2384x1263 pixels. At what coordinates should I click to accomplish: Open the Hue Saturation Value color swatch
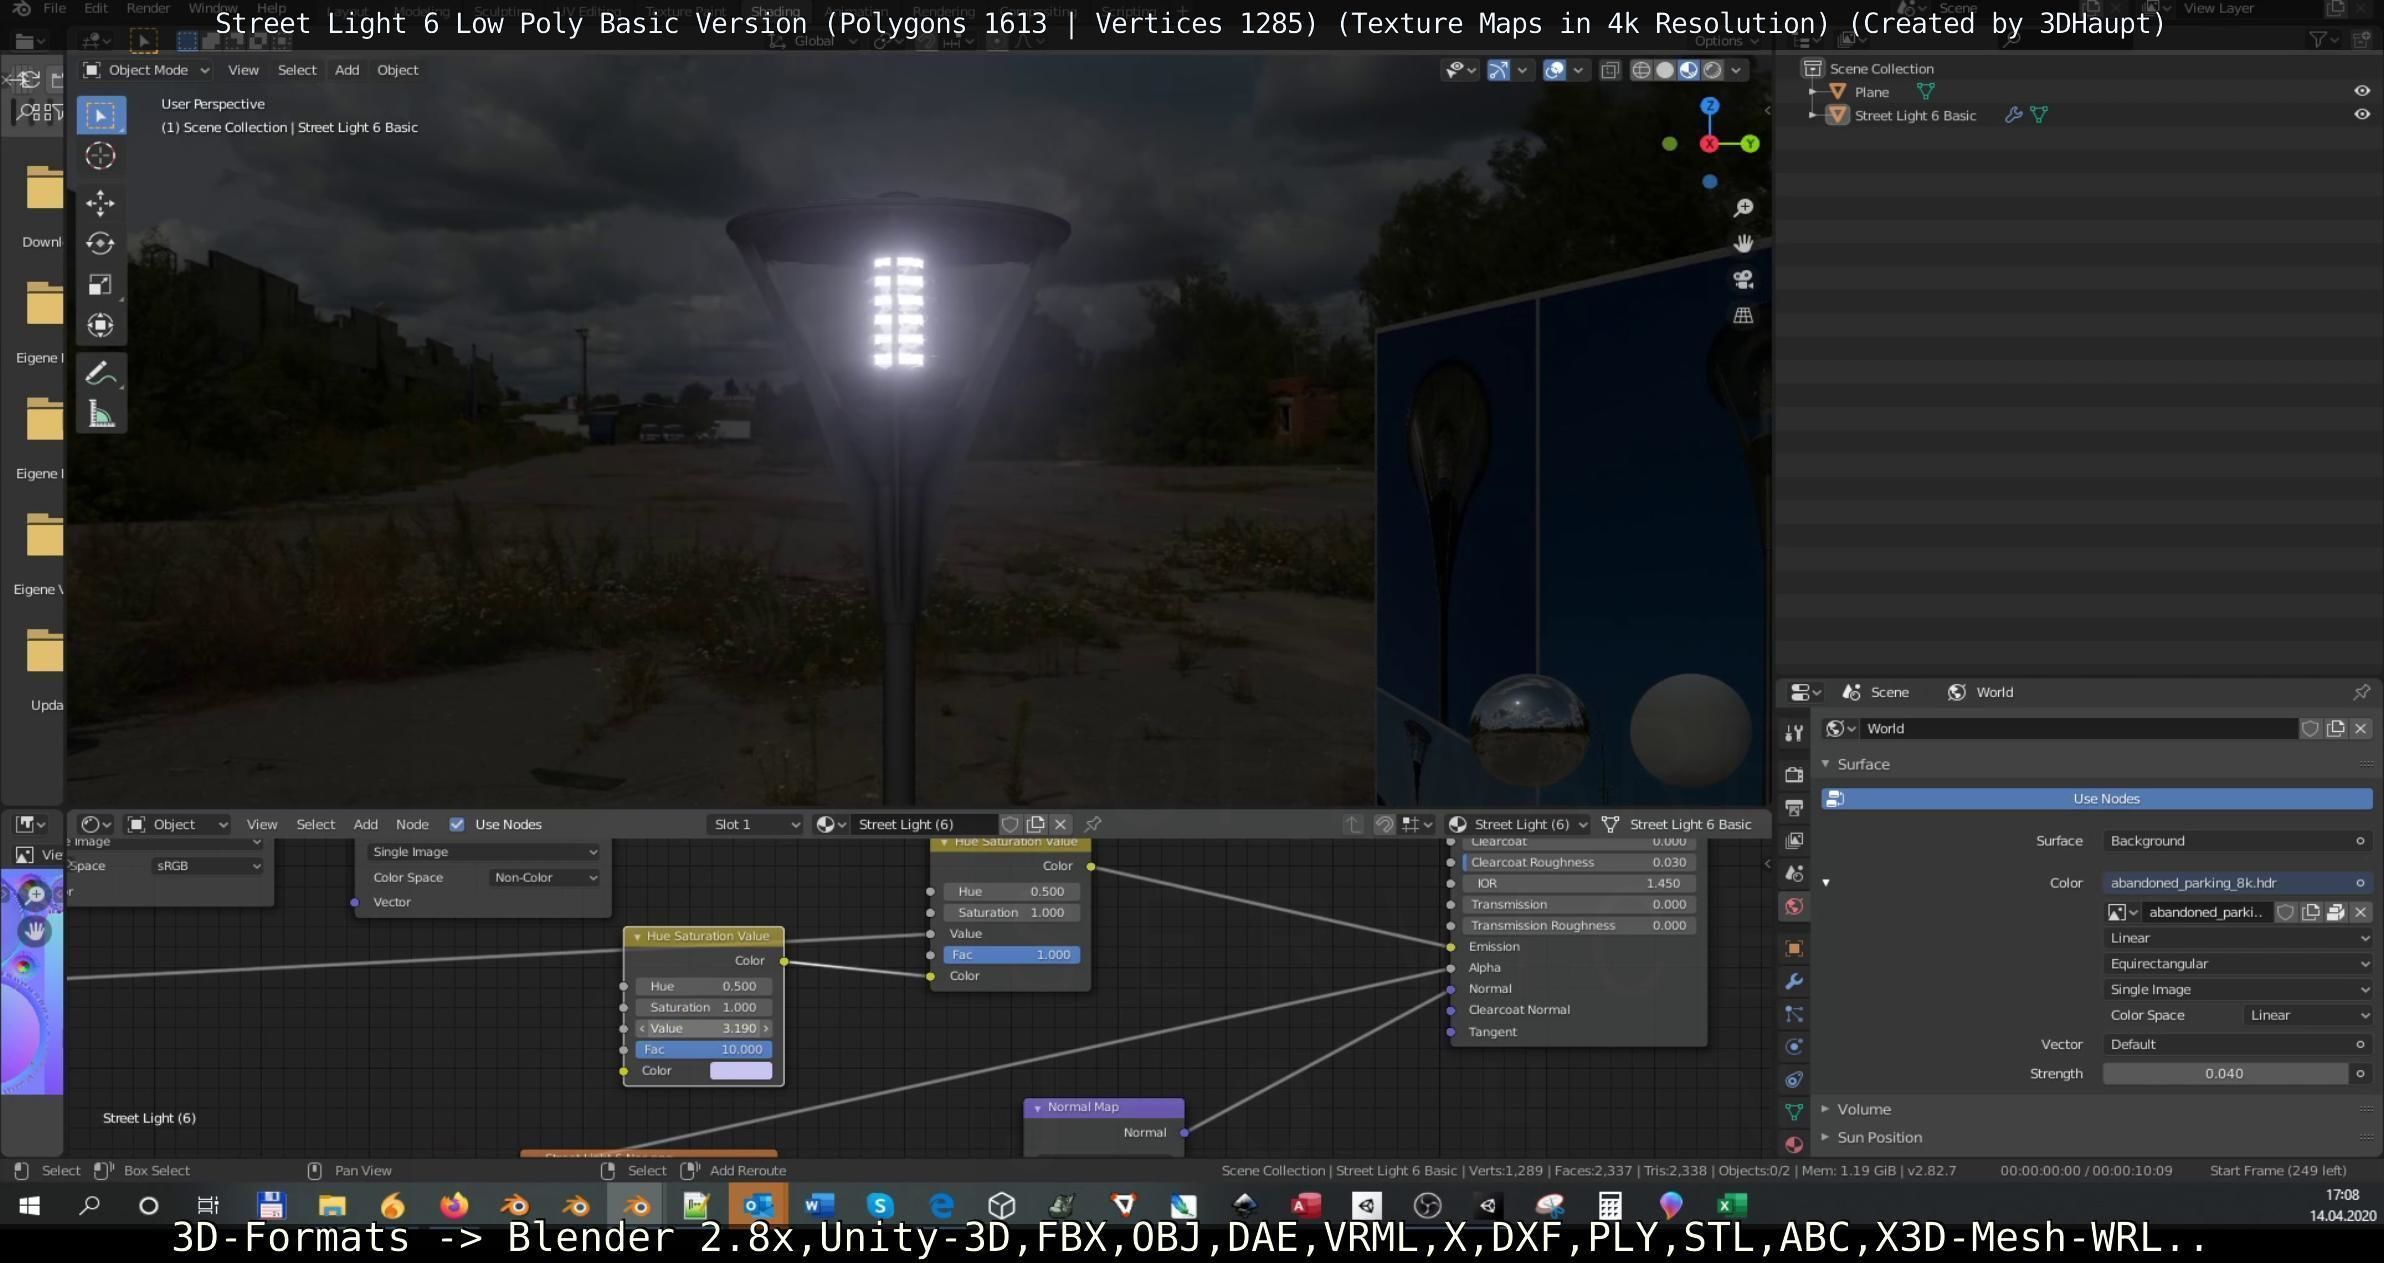pos(741,1070)
